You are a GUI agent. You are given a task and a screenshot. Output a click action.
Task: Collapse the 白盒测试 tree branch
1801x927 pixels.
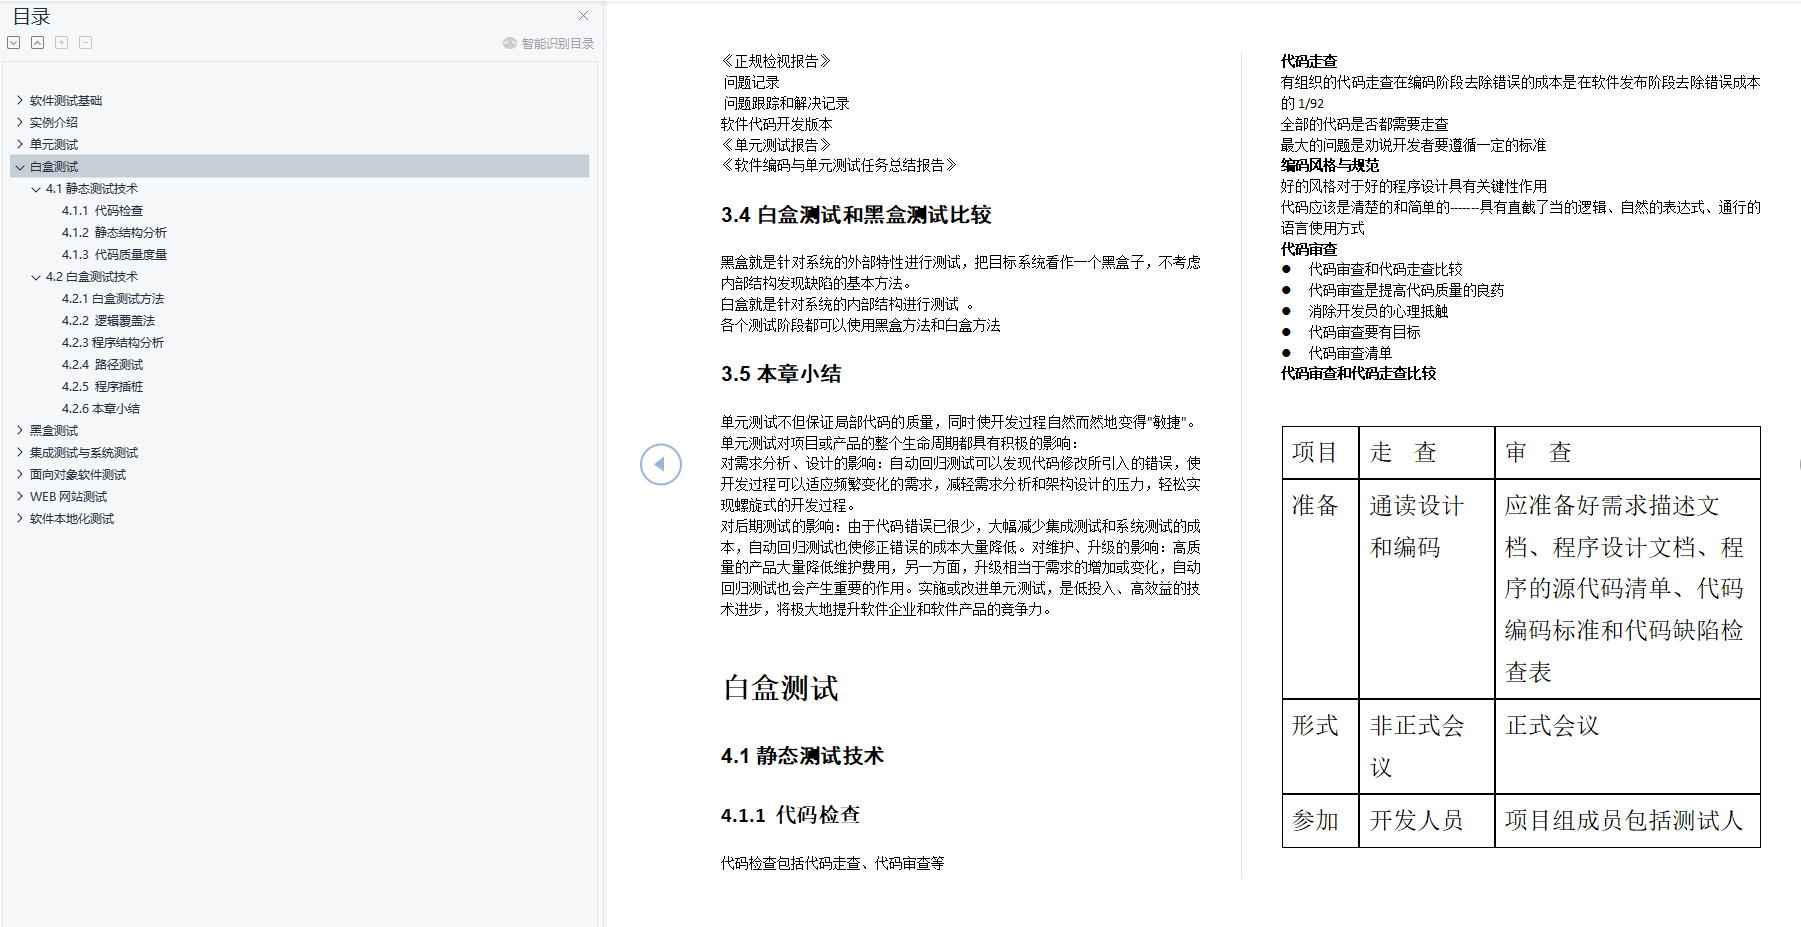(x=20, y=166)
